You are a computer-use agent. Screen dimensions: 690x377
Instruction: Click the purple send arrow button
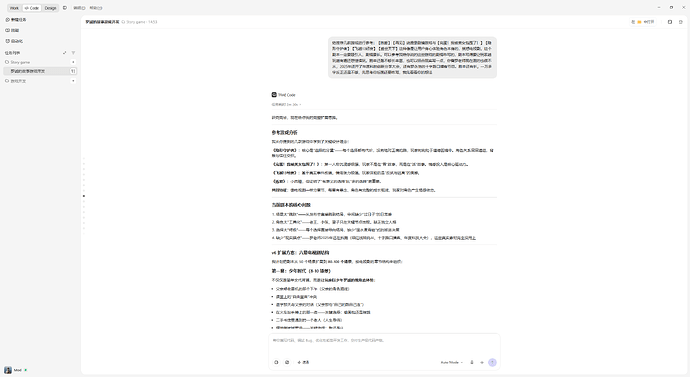(x=492, y=362)
